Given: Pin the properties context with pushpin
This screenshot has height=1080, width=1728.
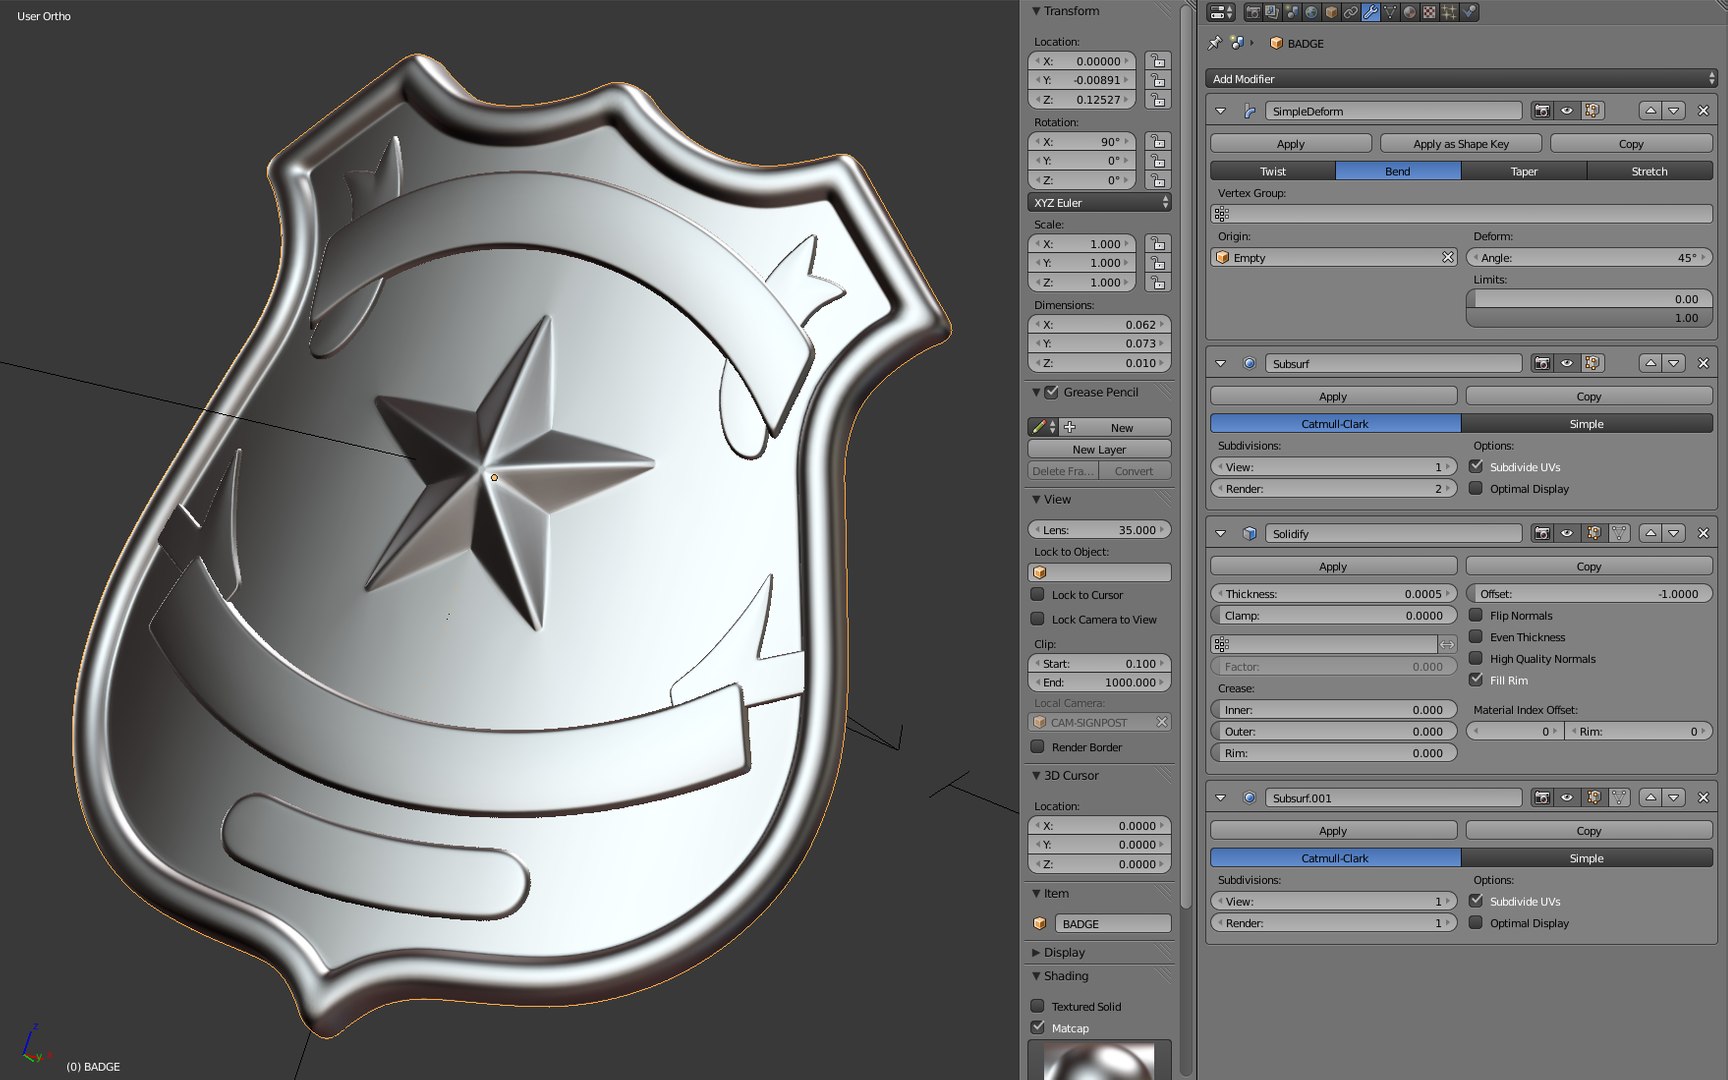Looking at the screenshot, I should click(1215, 43).
